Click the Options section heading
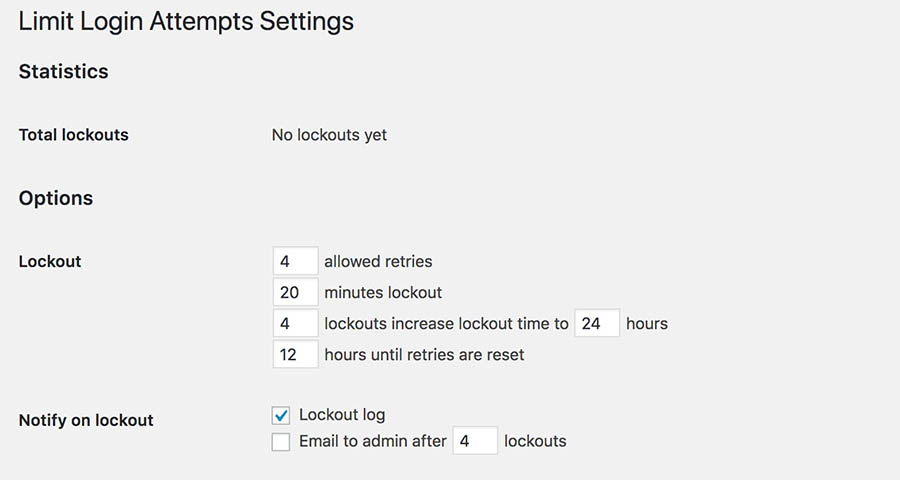 pyautogui.click(x=56, y=198)
